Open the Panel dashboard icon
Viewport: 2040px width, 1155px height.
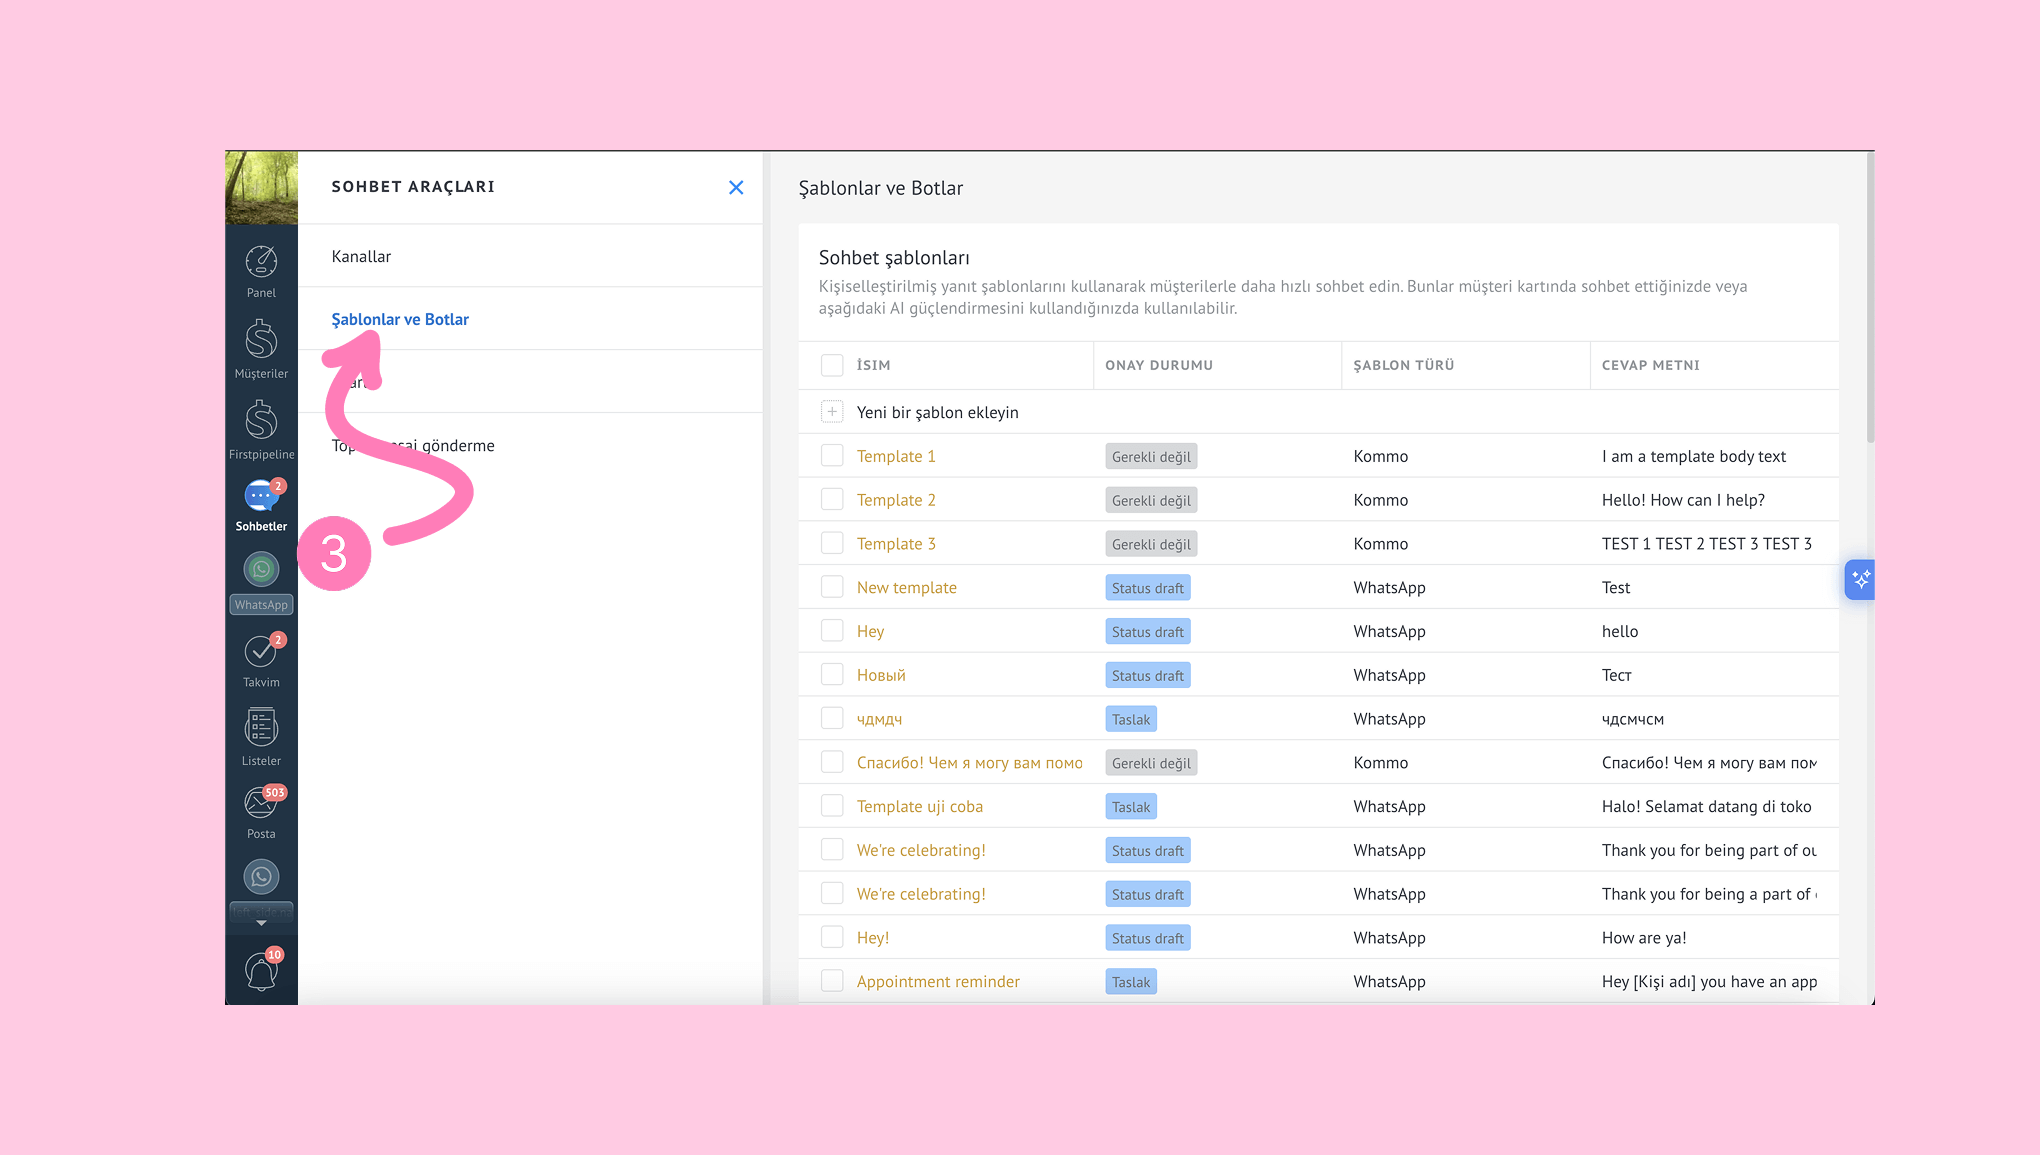click(261, 263)
